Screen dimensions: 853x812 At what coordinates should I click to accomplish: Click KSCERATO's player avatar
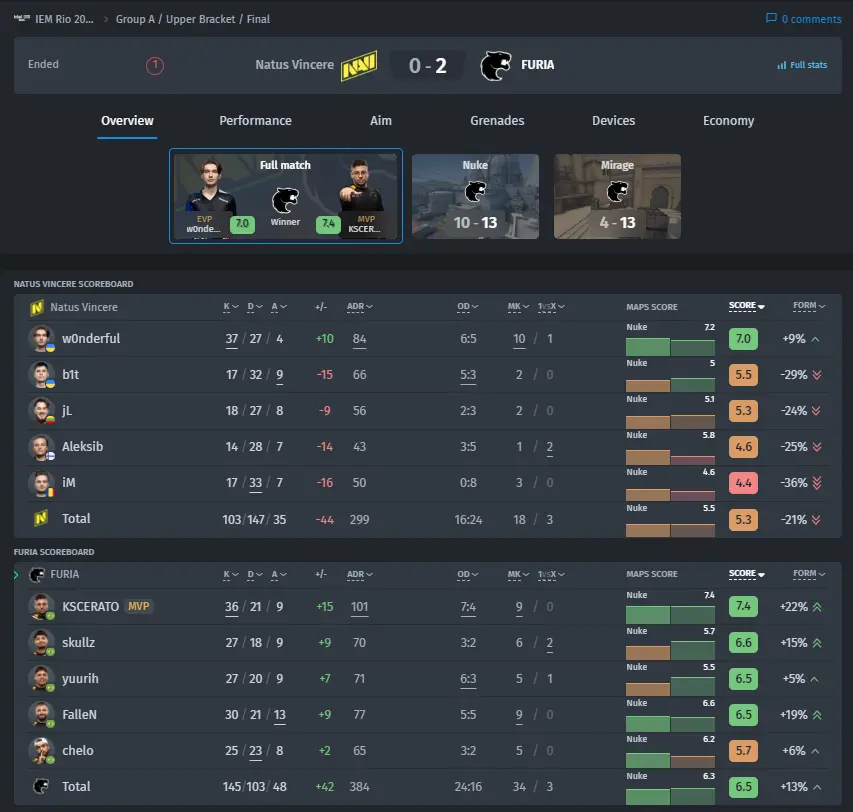pyautogui.click(x=41, y=606)
